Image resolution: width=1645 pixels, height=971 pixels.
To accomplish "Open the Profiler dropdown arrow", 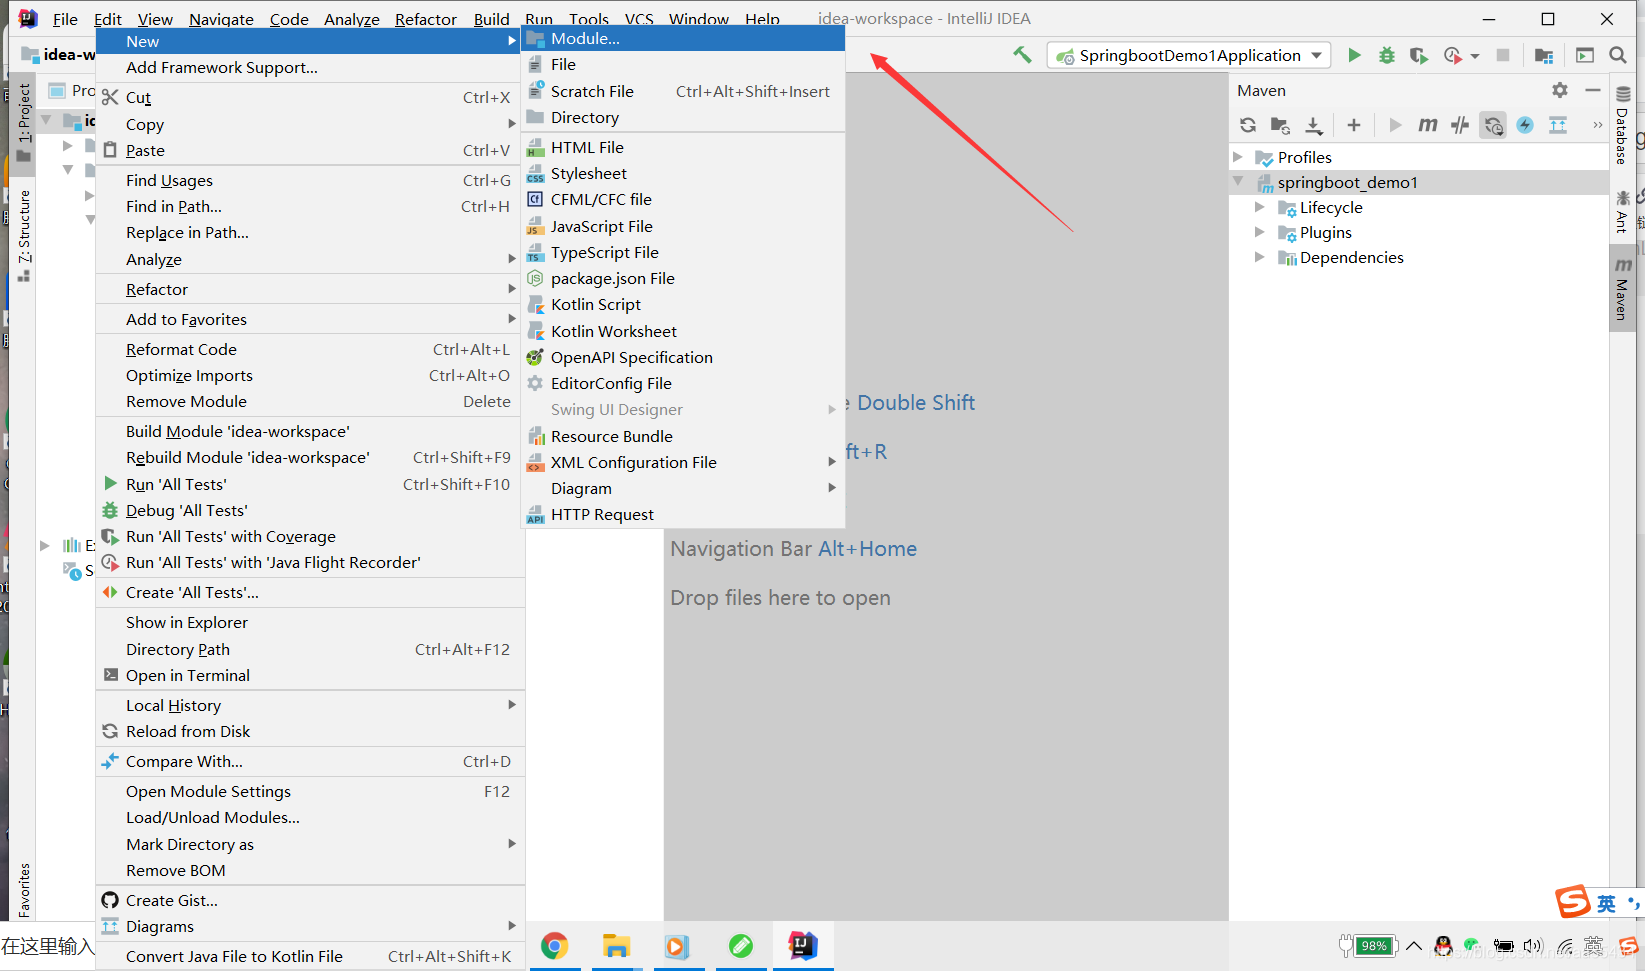I will coord(1475,56).
